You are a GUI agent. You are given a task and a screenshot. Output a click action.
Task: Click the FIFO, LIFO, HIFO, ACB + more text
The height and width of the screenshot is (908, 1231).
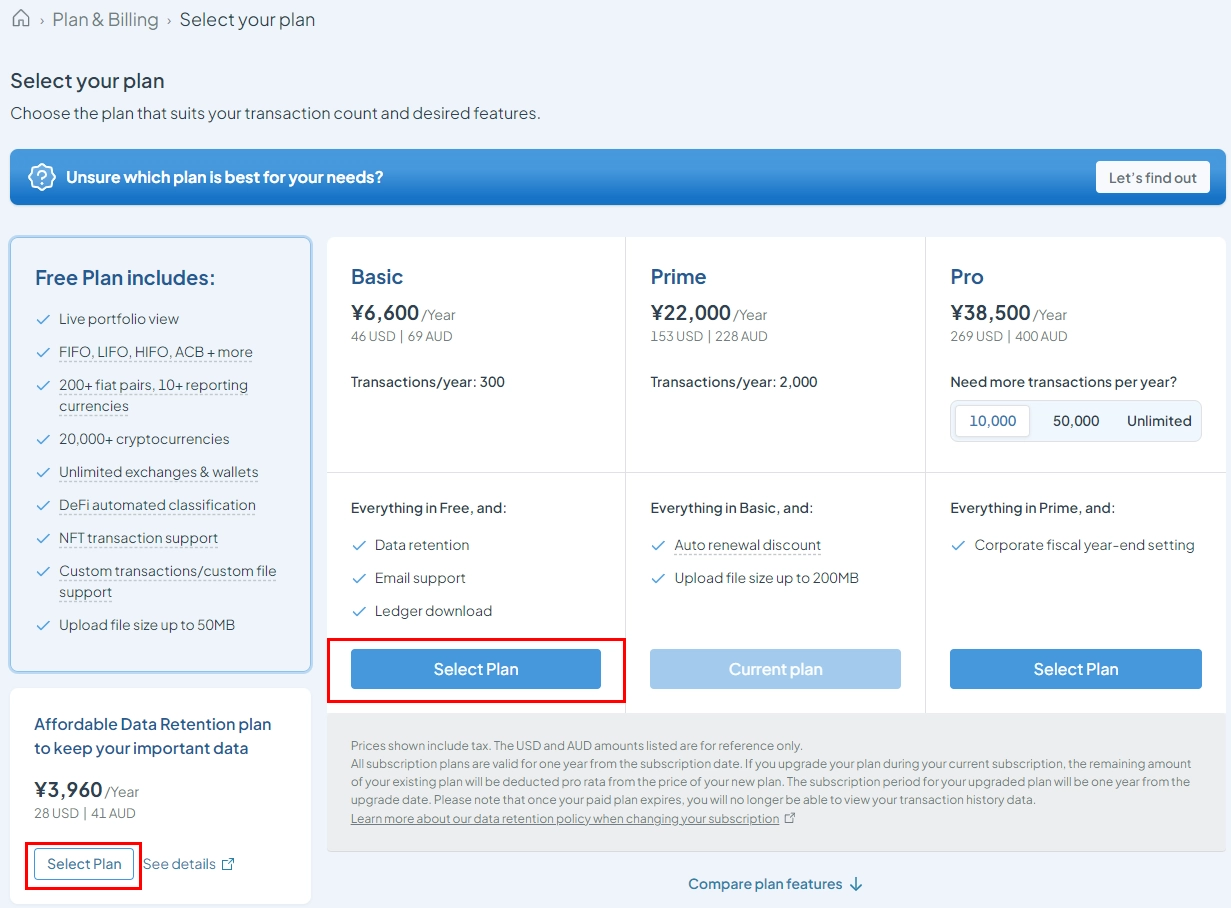coord(156,352)
